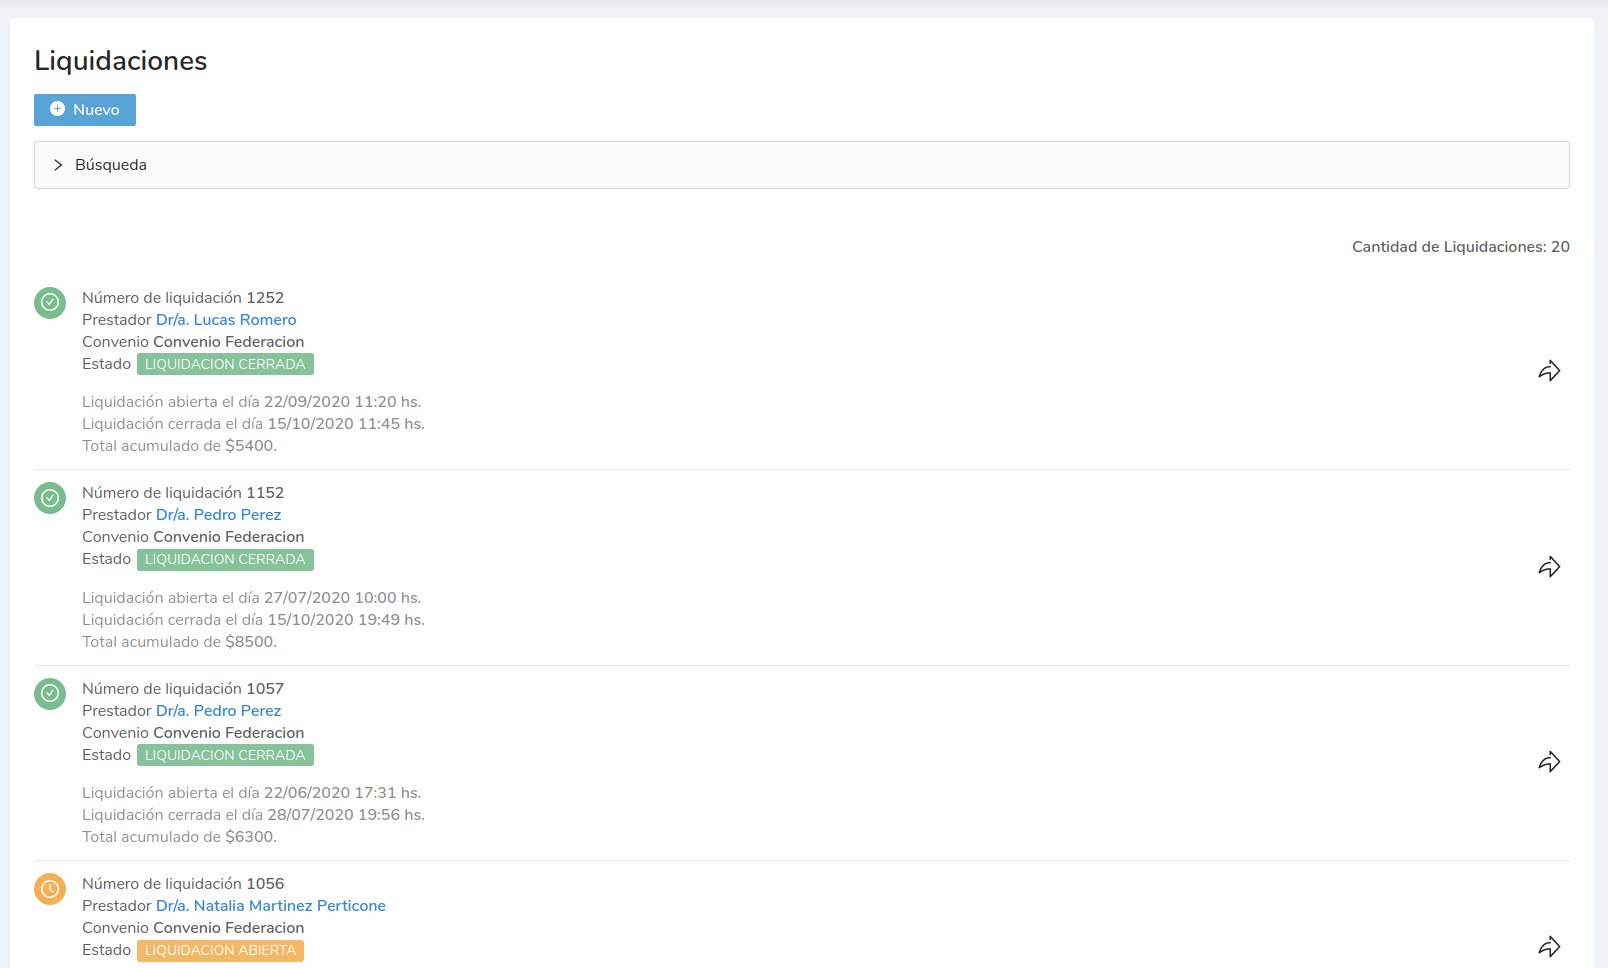
Task: Click the share arrow icon for liquidación 1252
Action: click(1549, 371)
